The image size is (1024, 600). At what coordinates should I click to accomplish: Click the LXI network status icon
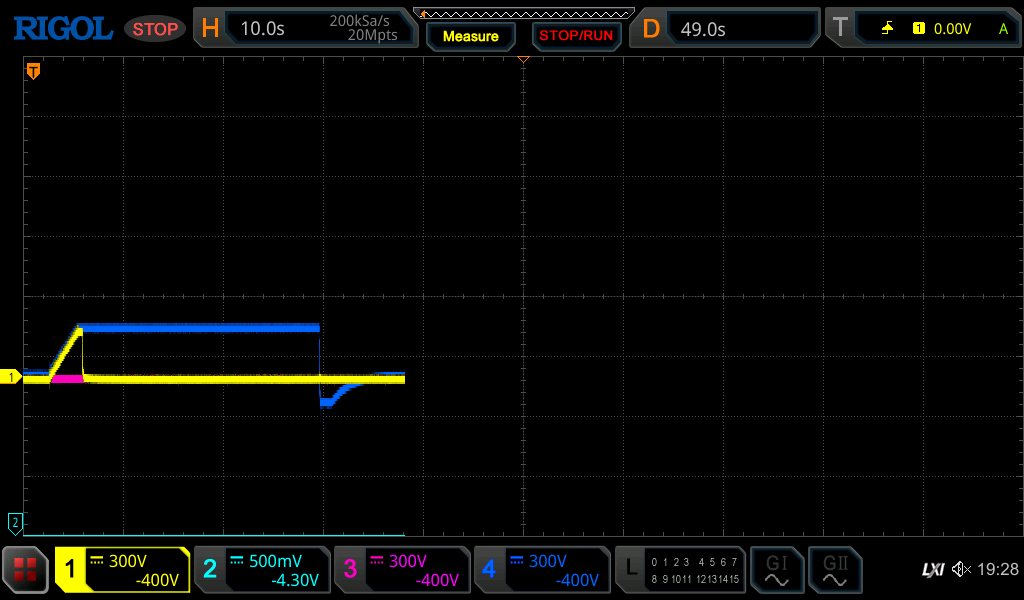pos(932,570)
